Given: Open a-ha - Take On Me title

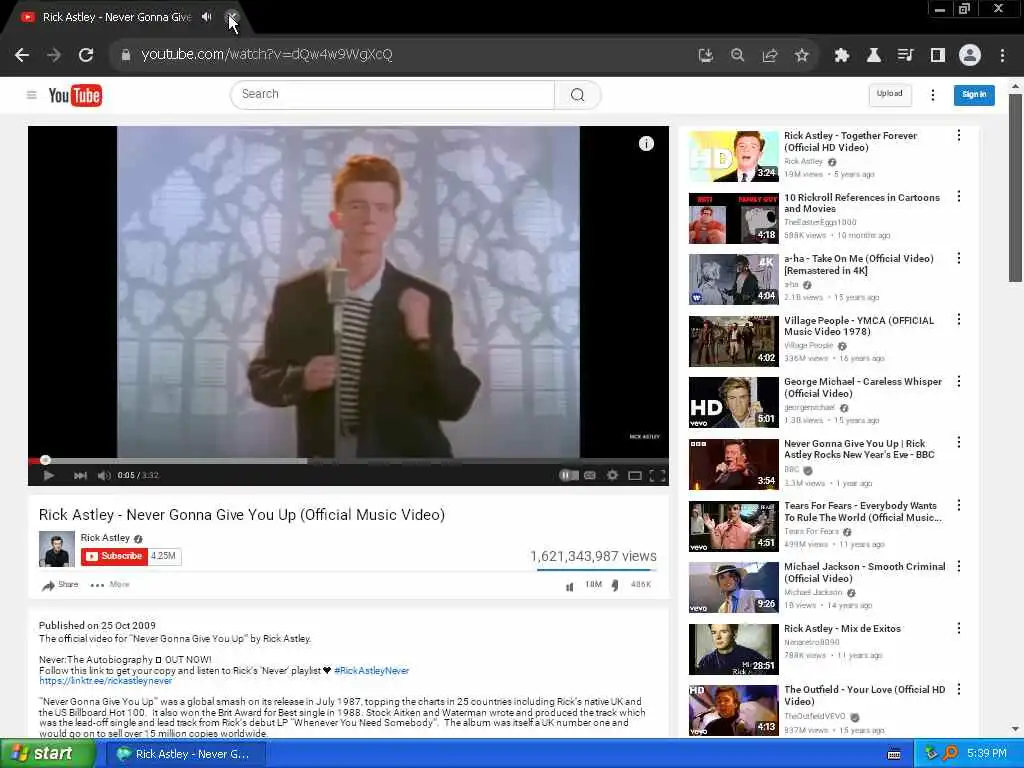Looking at the screenshot, I should [859, 264].
